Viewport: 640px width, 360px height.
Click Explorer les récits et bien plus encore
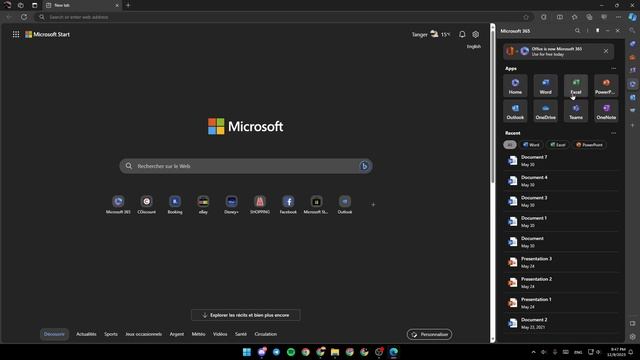click(246, 315)
